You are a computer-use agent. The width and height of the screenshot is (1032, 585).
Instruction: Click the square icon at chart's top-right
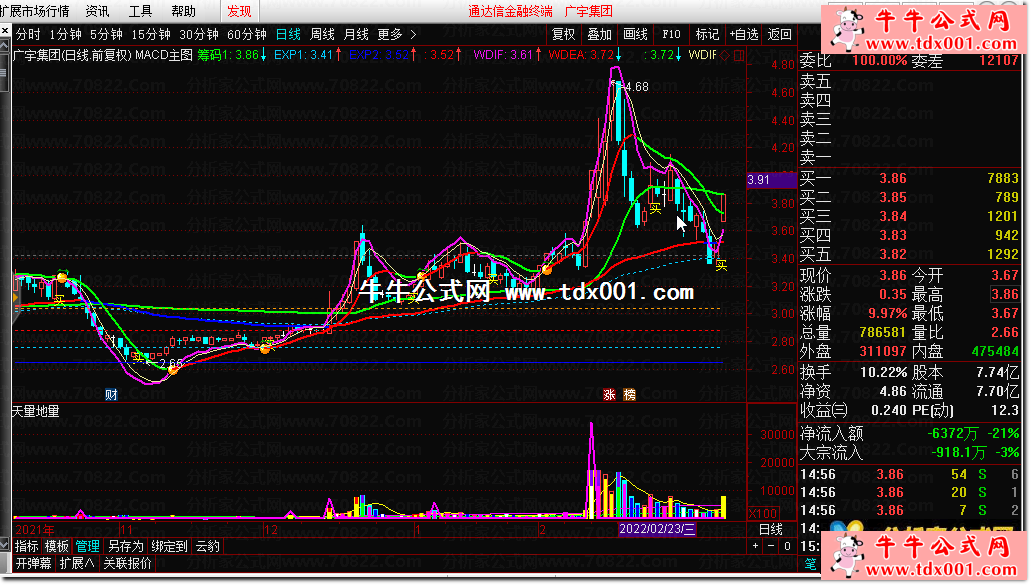(x=738, y=55)
